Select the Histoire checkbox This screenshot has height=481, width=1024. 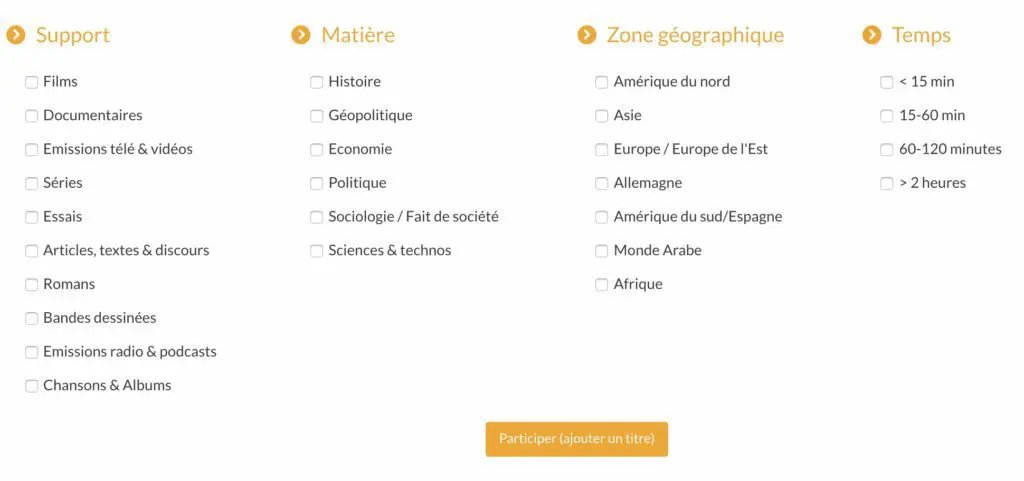(317, 82)
